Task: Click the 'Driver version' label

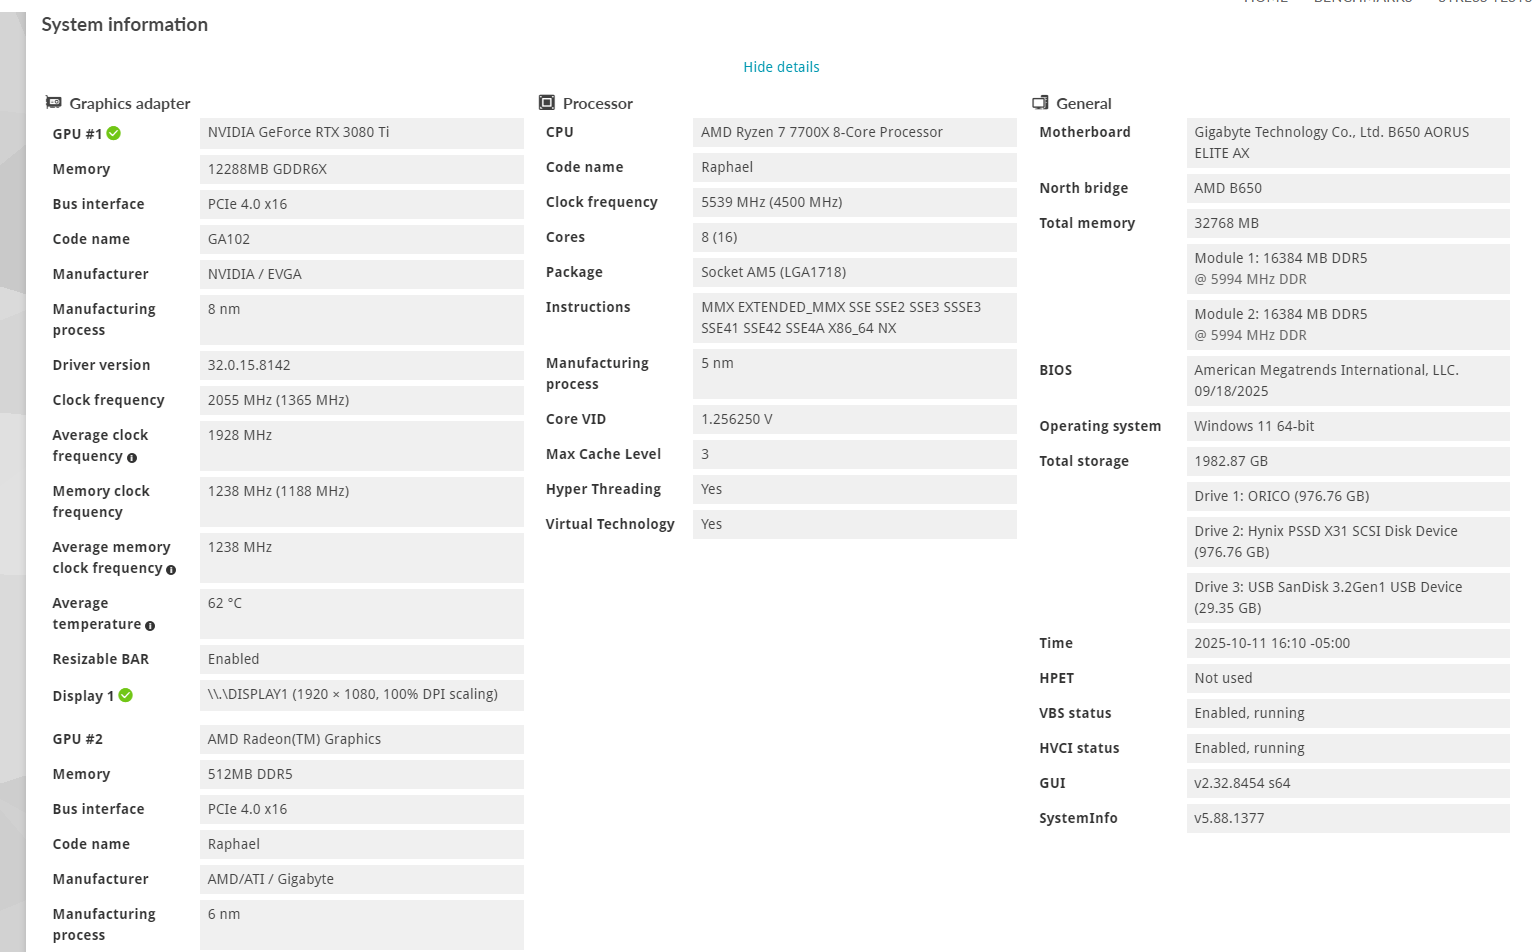Action: pos(101,365)
